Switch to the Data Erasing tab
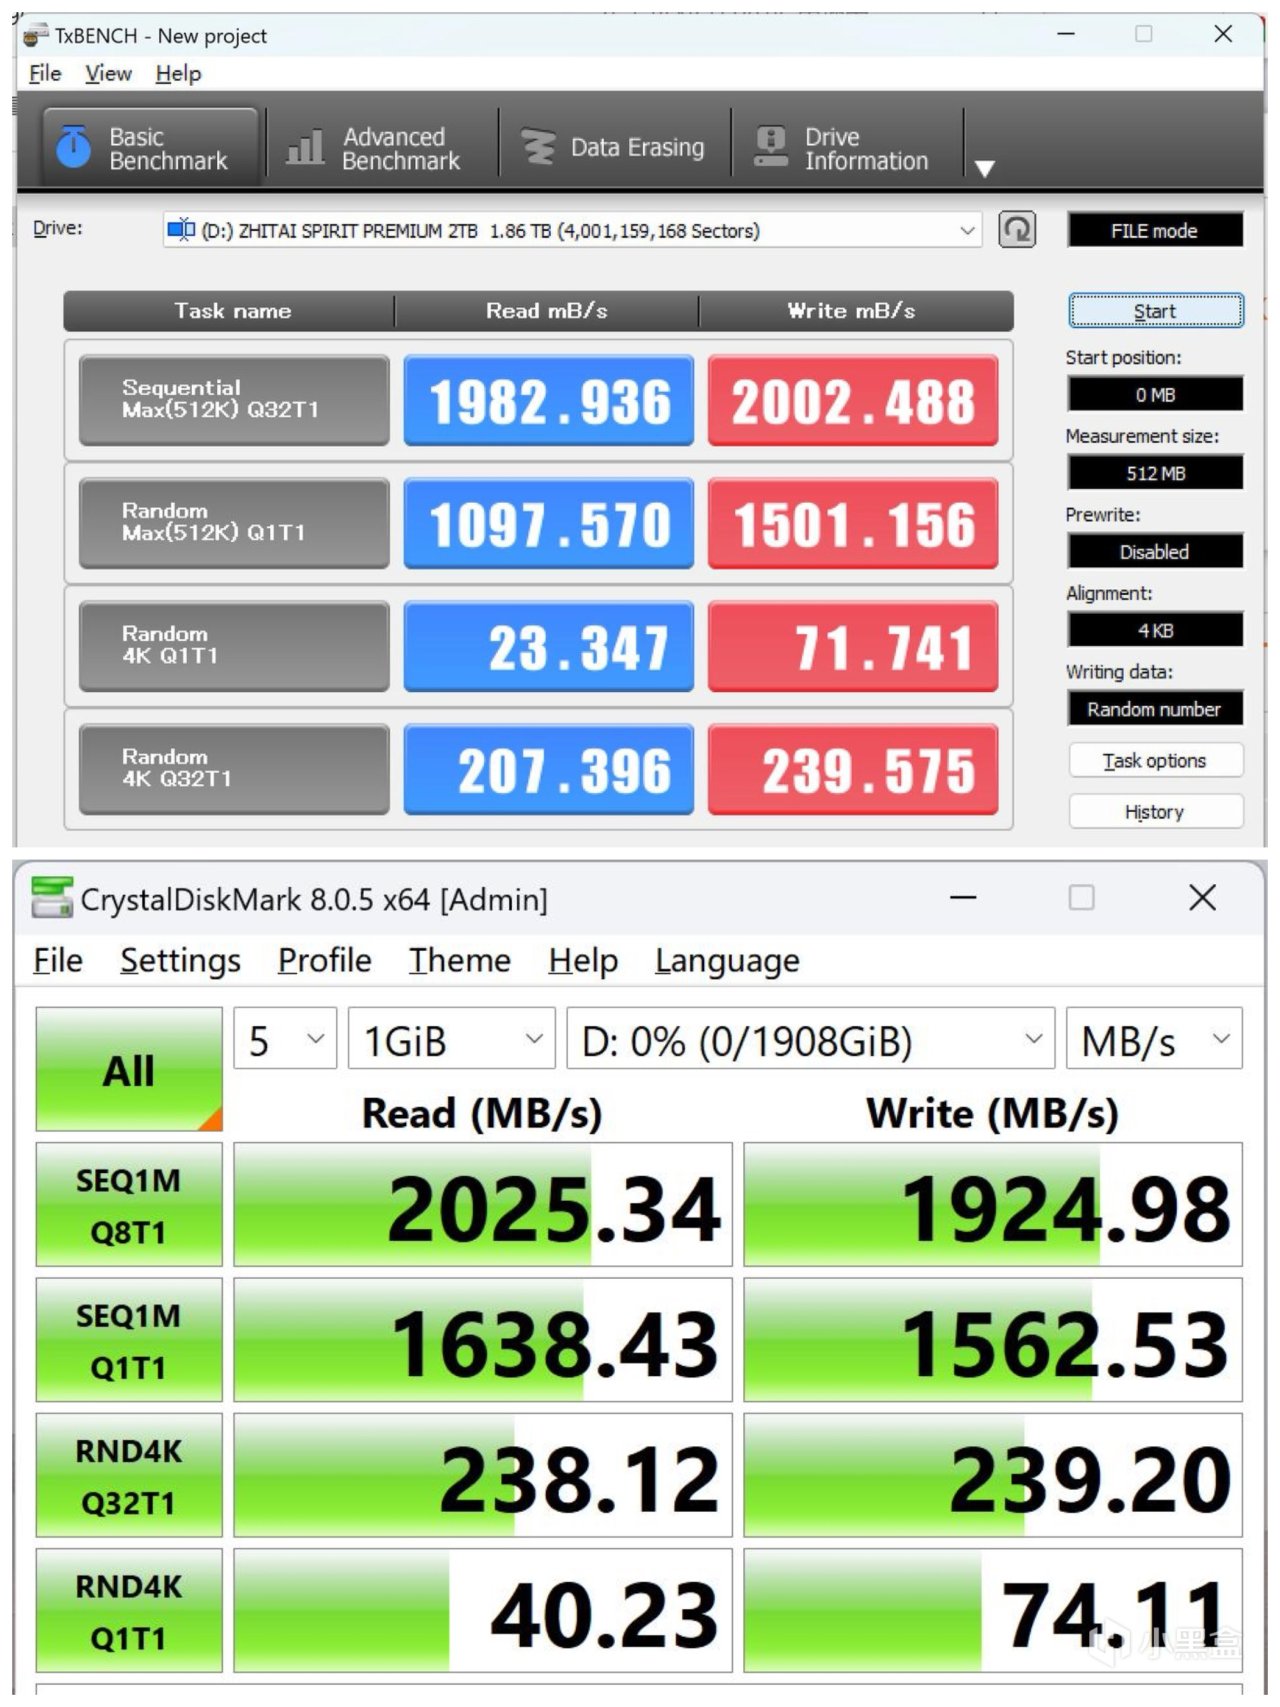 [x=614, y=148]
